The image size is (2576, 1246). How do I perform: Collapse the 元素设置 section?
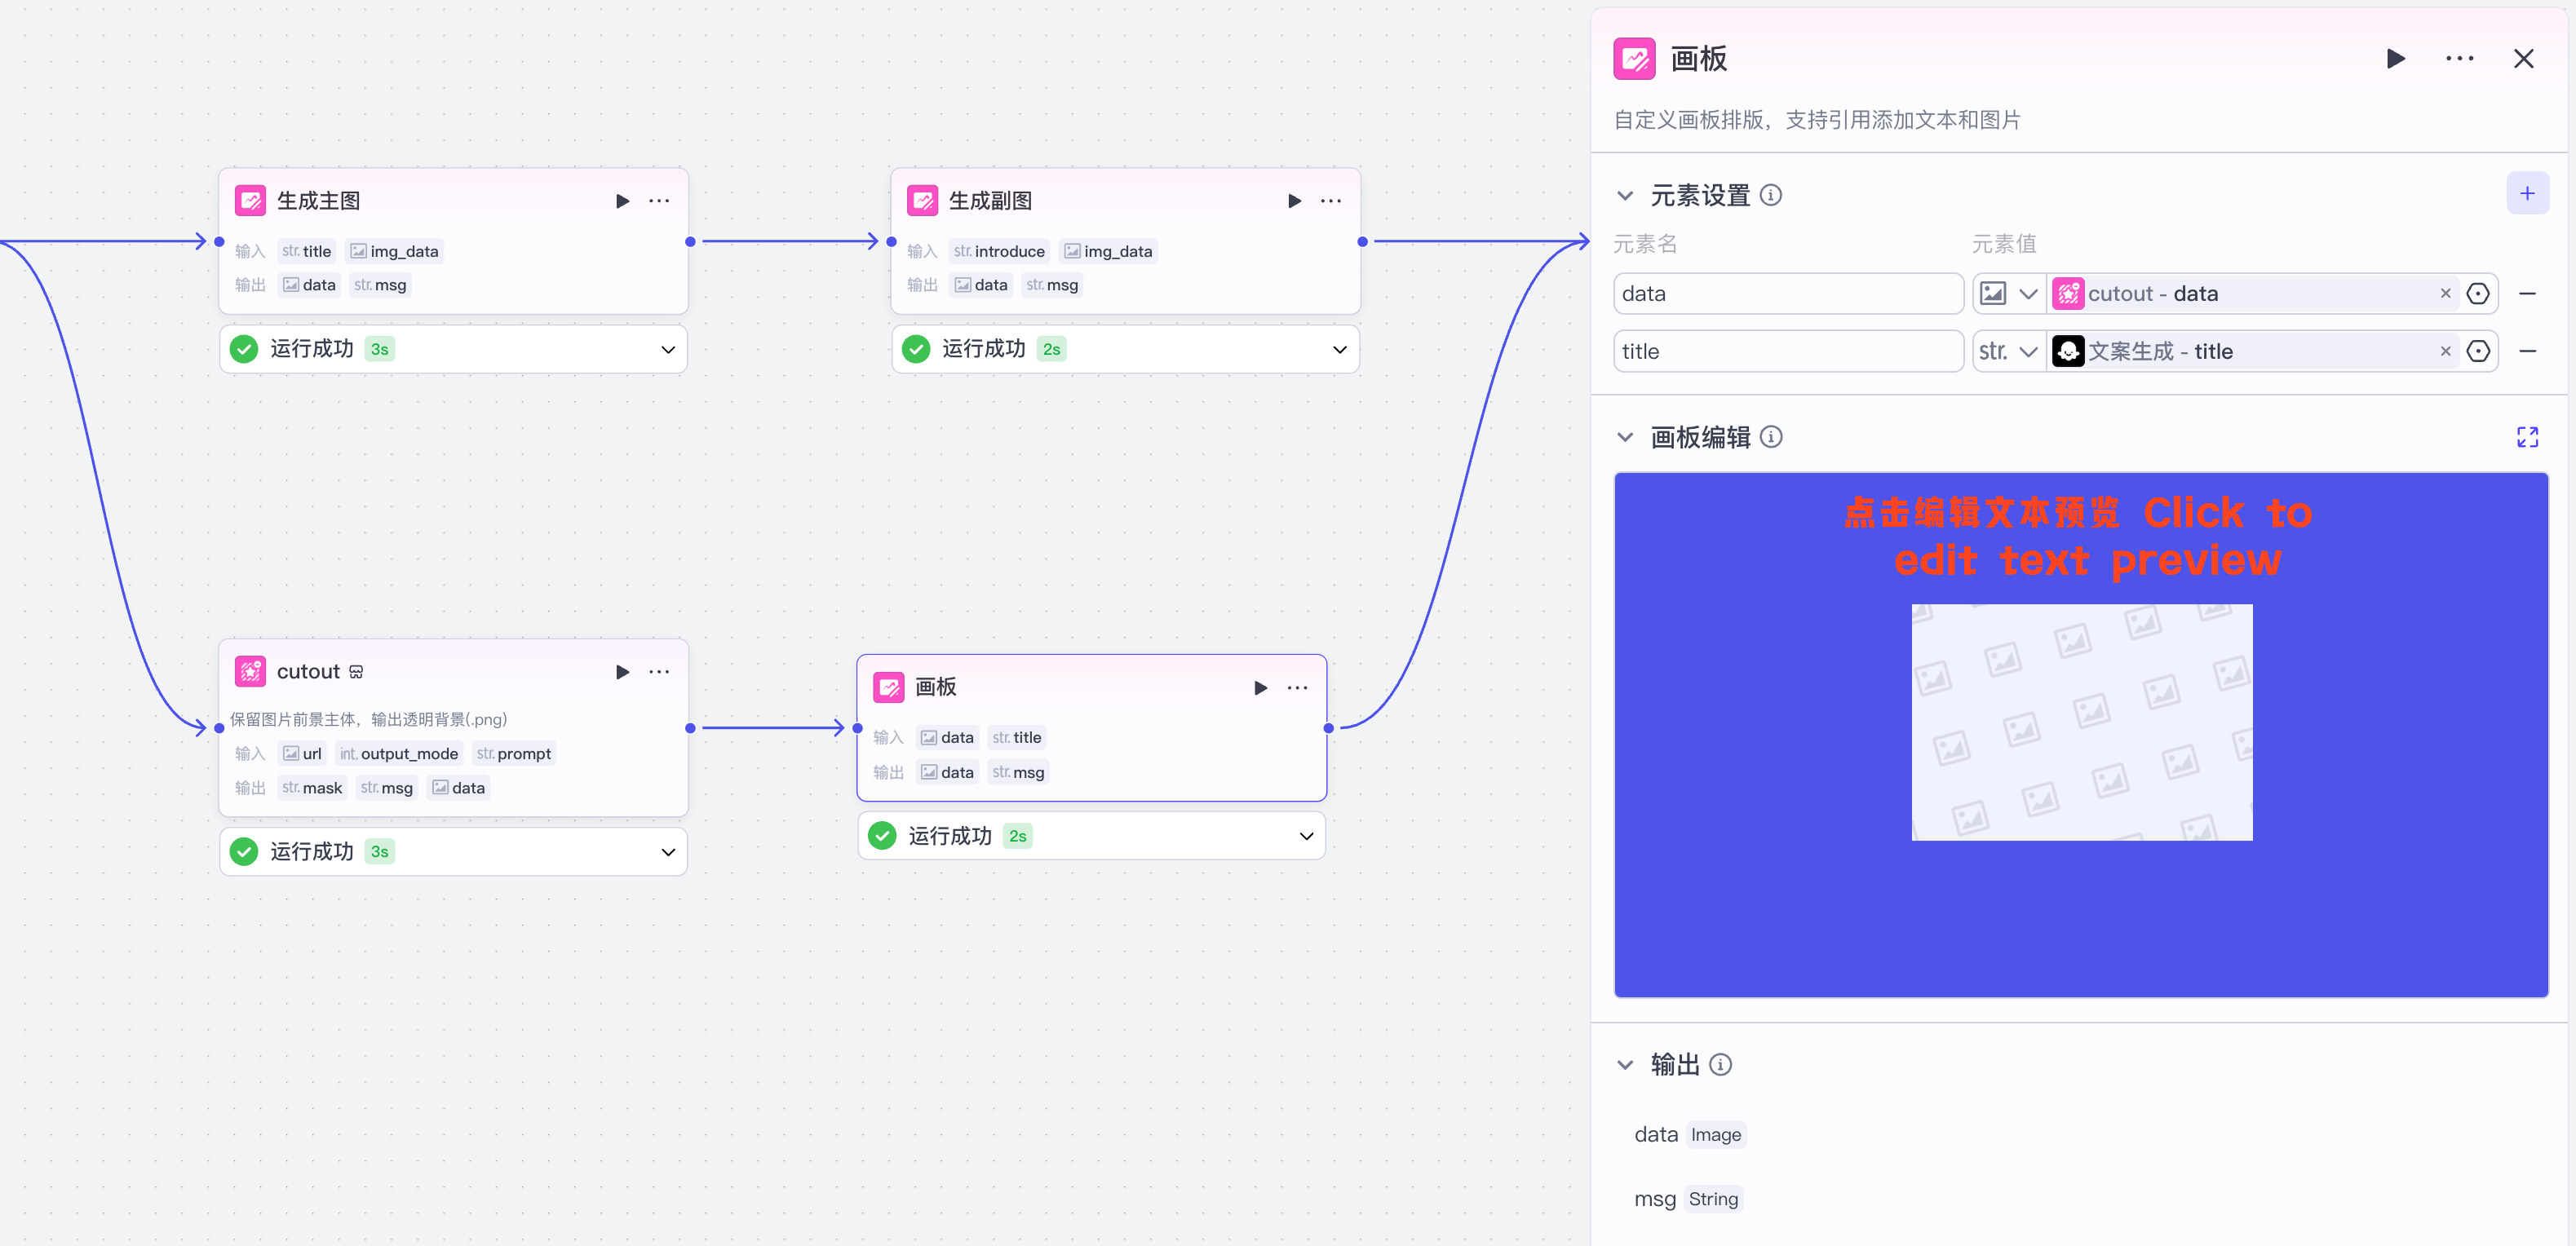tap(1625, 195)
